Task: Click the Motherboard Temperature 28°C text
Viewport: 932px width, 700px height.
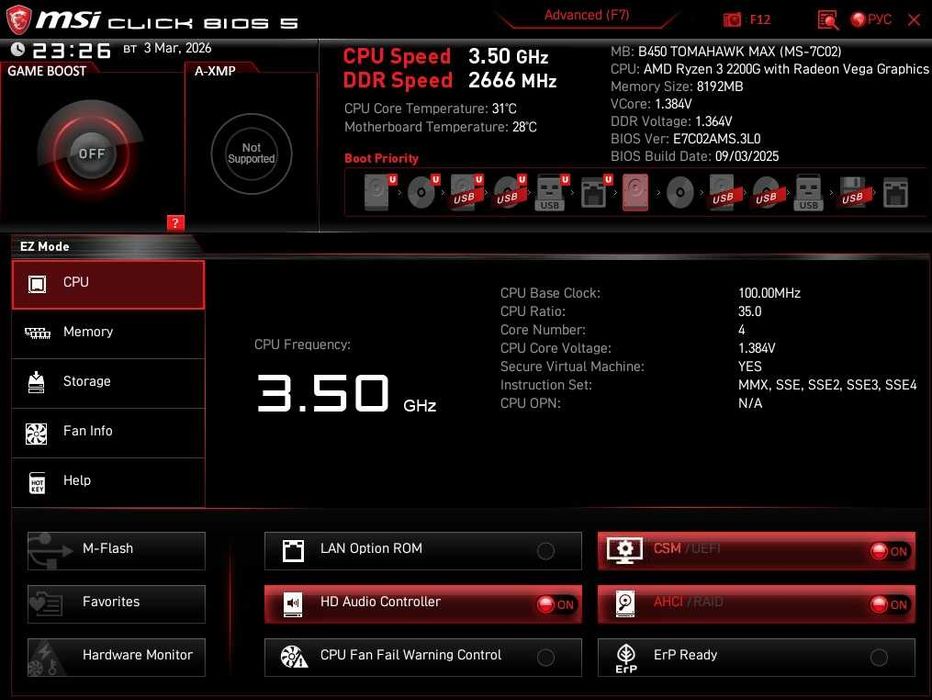Action: [x=440, y=127]
